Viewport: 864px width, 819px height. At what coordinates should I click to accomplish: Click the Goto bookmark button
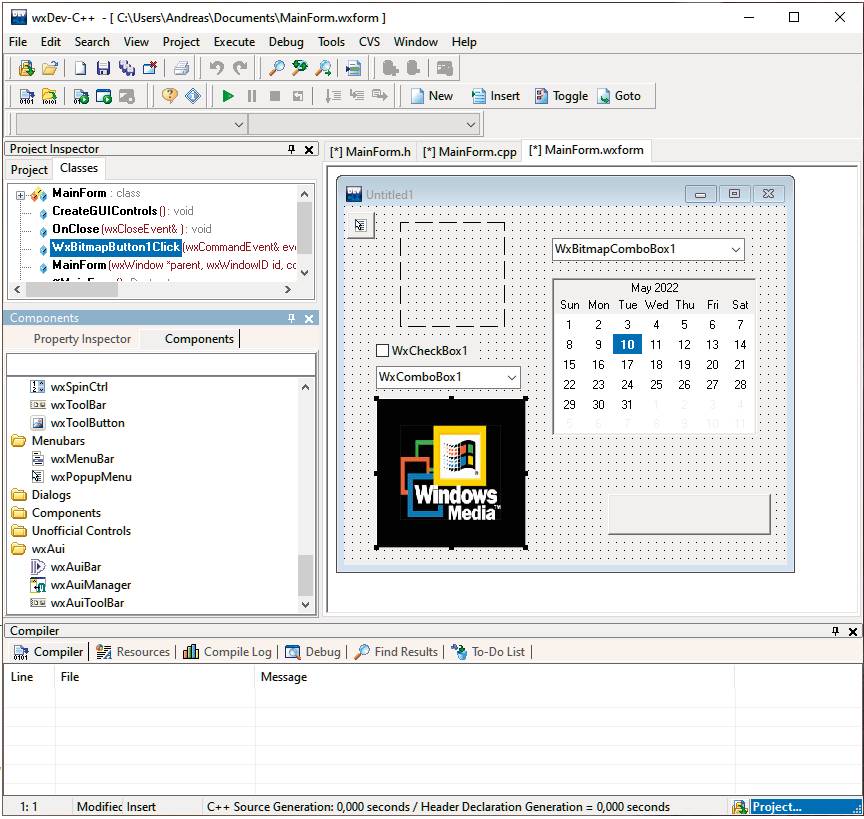619,96
